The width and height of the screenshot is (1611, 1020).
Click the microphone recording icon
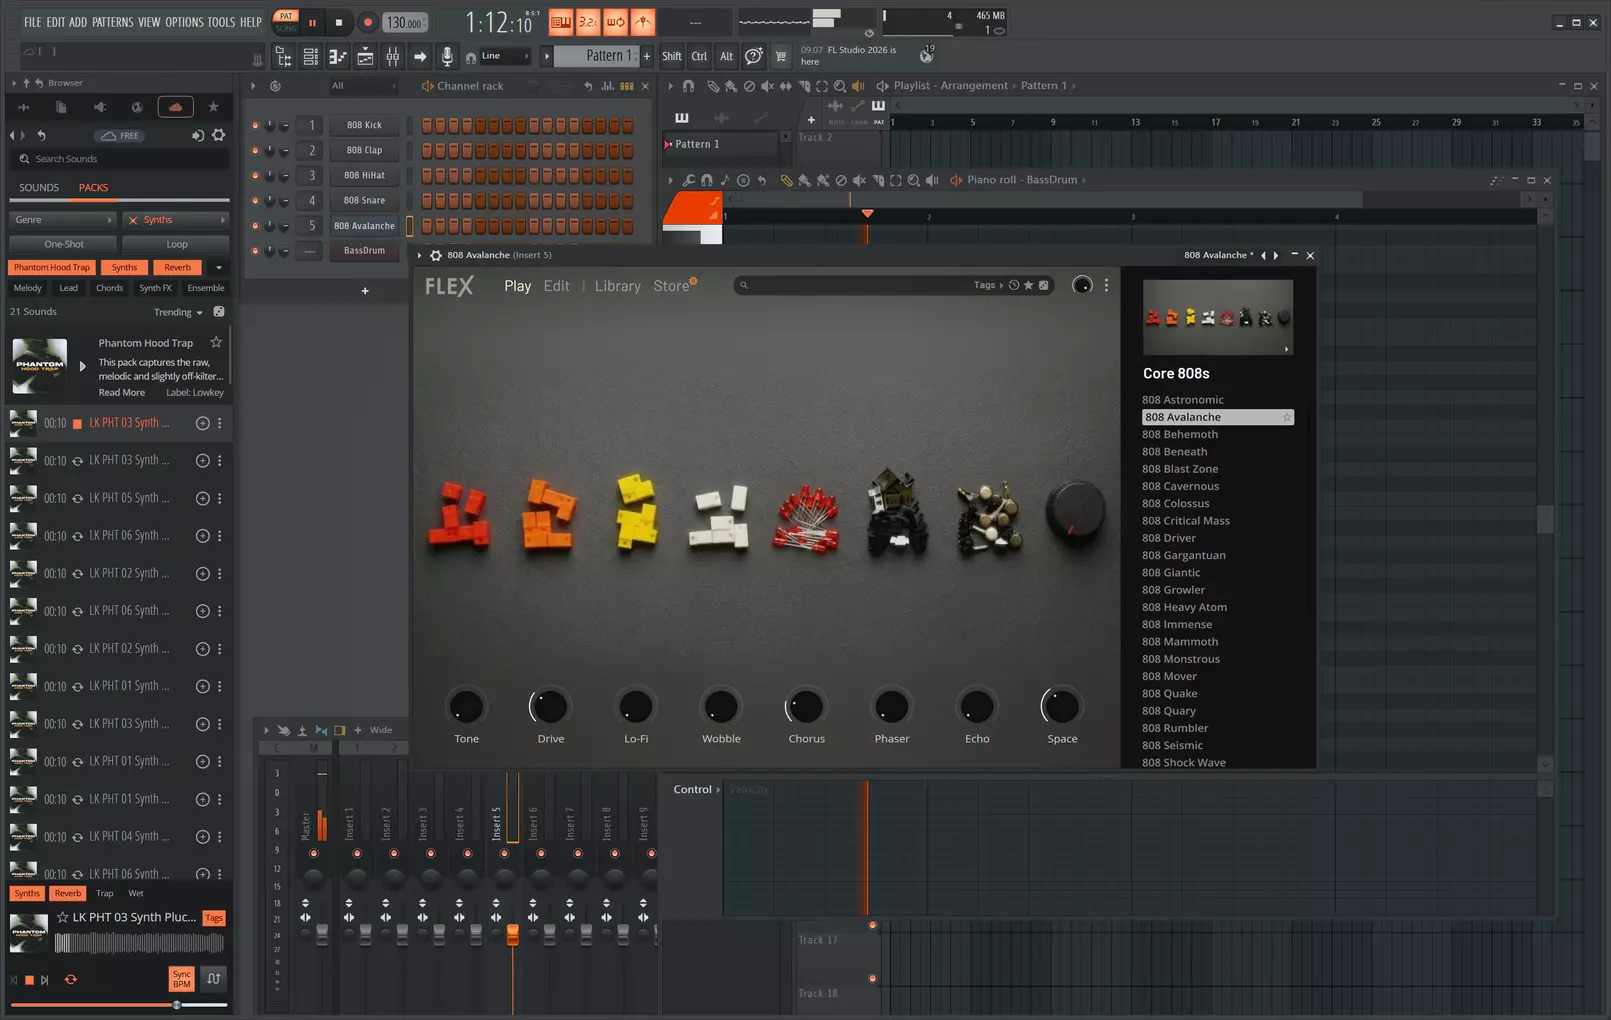pyautogui.click(x=447, y=57)
